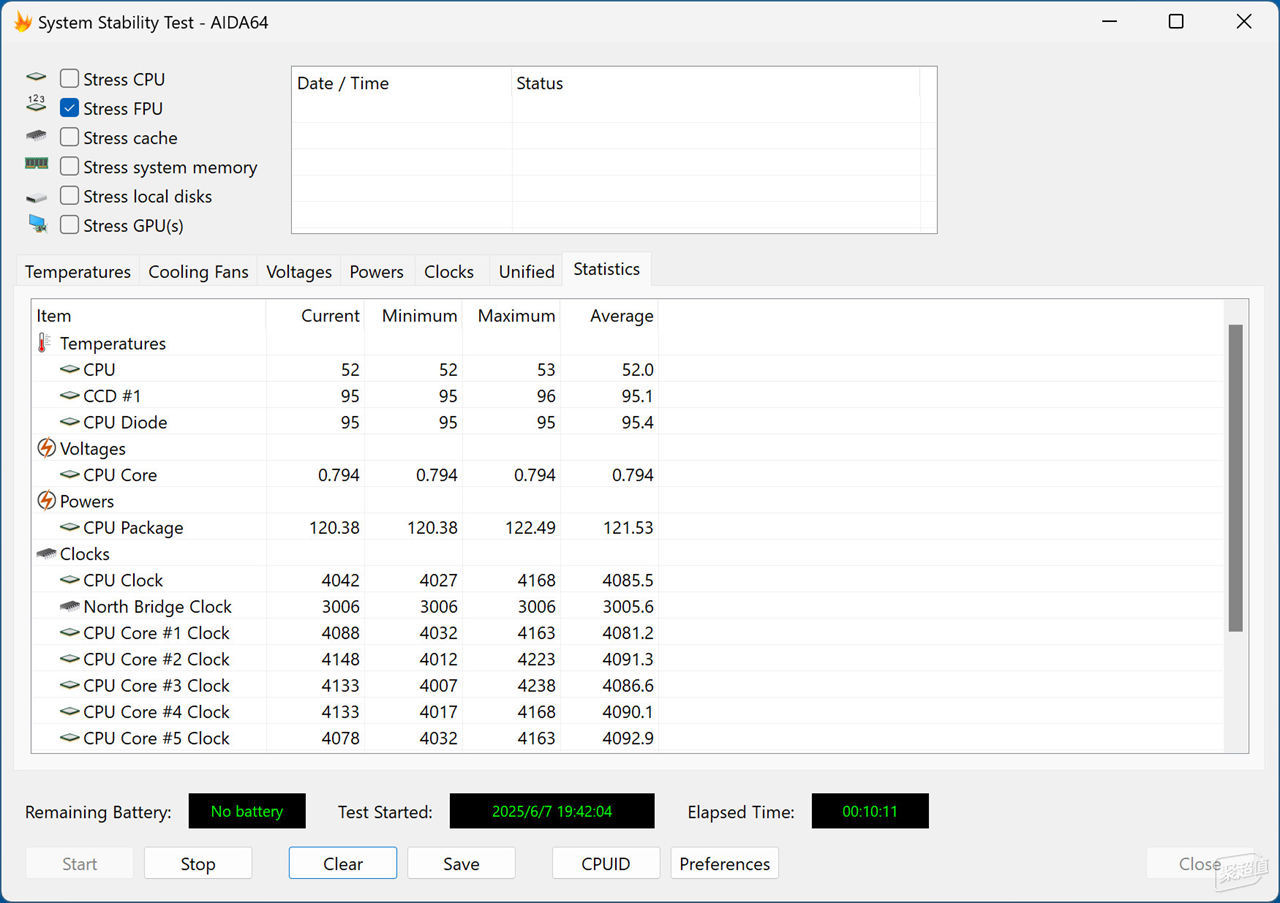Click the statistics list vertical scrollbar thumb
Viewport: 1280px width, 903px height.
pos(1236,478)
